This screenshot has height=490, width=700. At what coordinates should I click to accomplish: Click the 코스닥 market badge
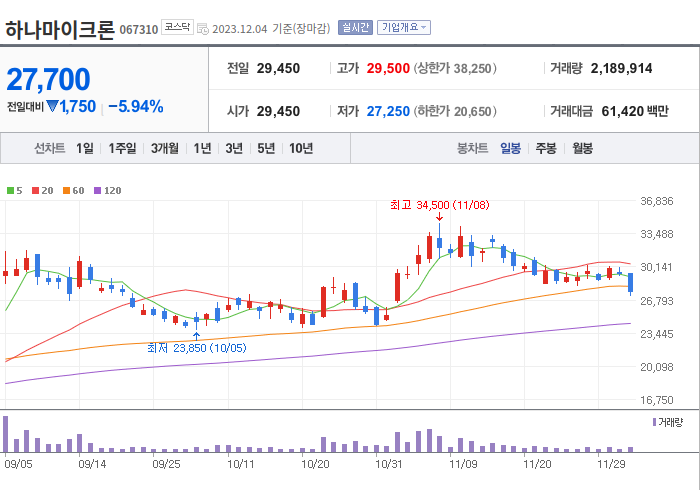click(177, 27)
